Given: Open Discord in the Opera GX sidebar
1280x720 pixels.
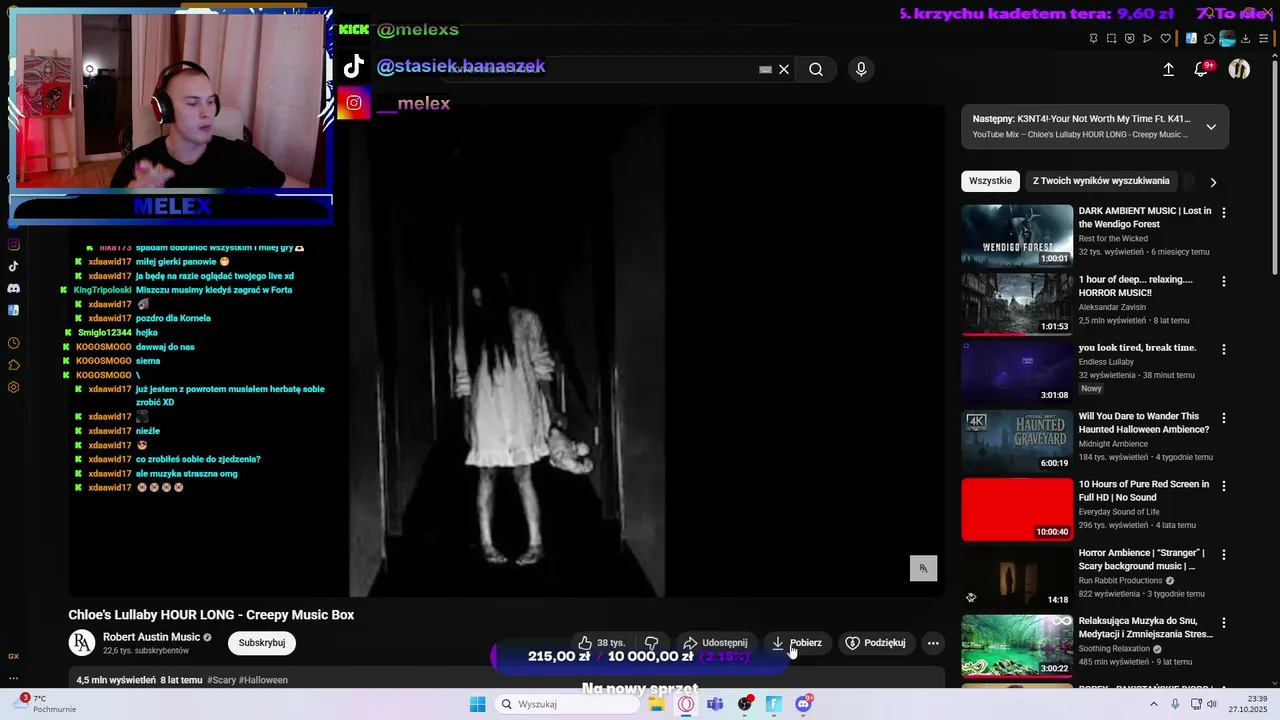Looking at the screenshot, I should click(14, 288).
